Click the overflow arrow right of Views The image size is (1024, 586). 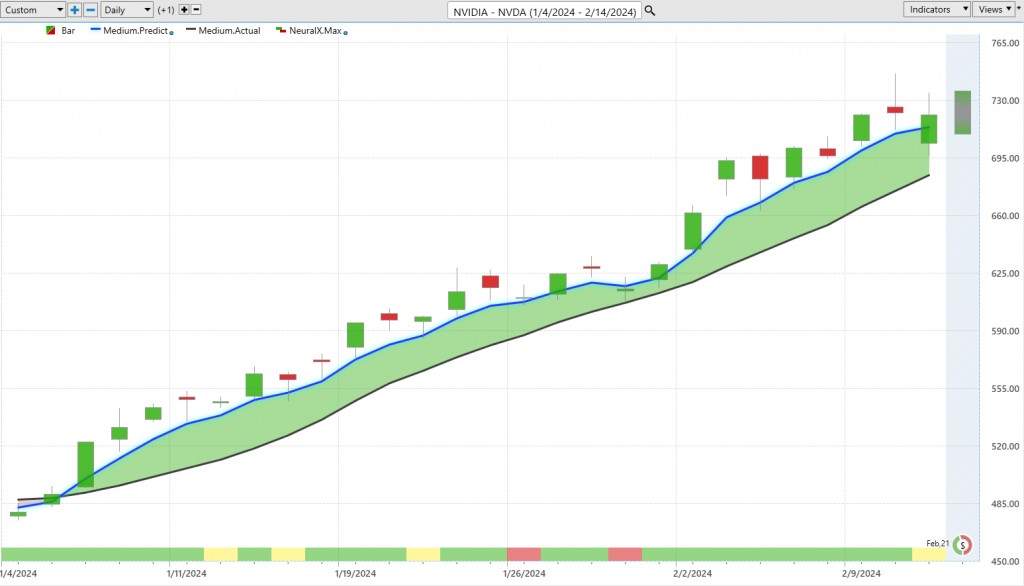(x=1019, y=8)
